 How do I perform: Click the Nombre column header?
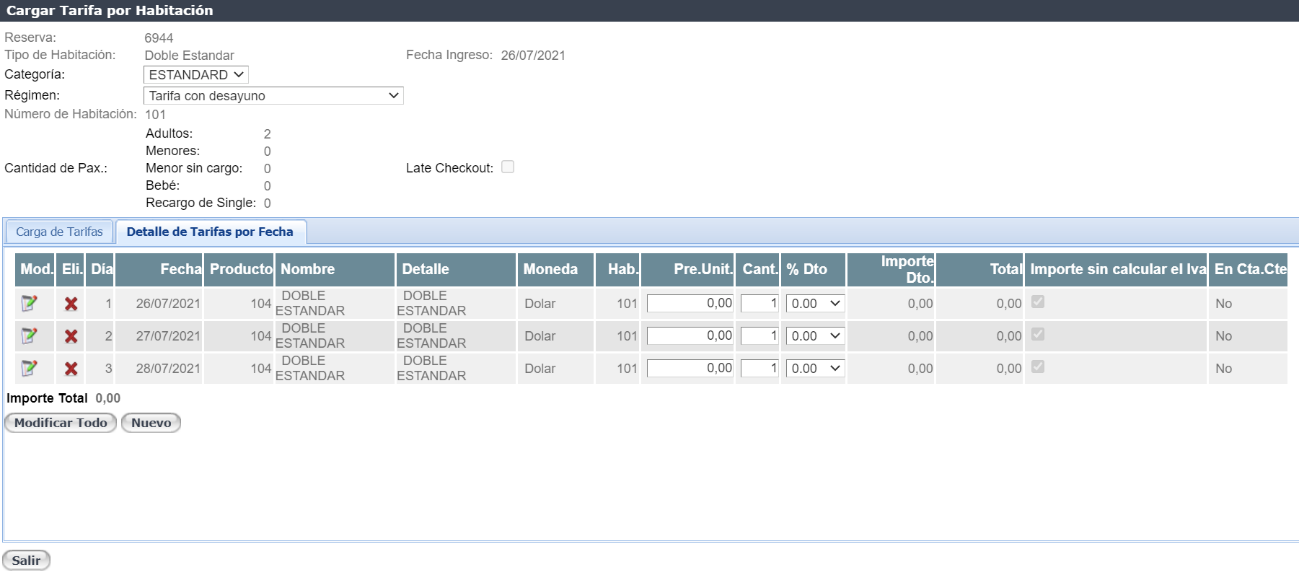tap(335, 269)
